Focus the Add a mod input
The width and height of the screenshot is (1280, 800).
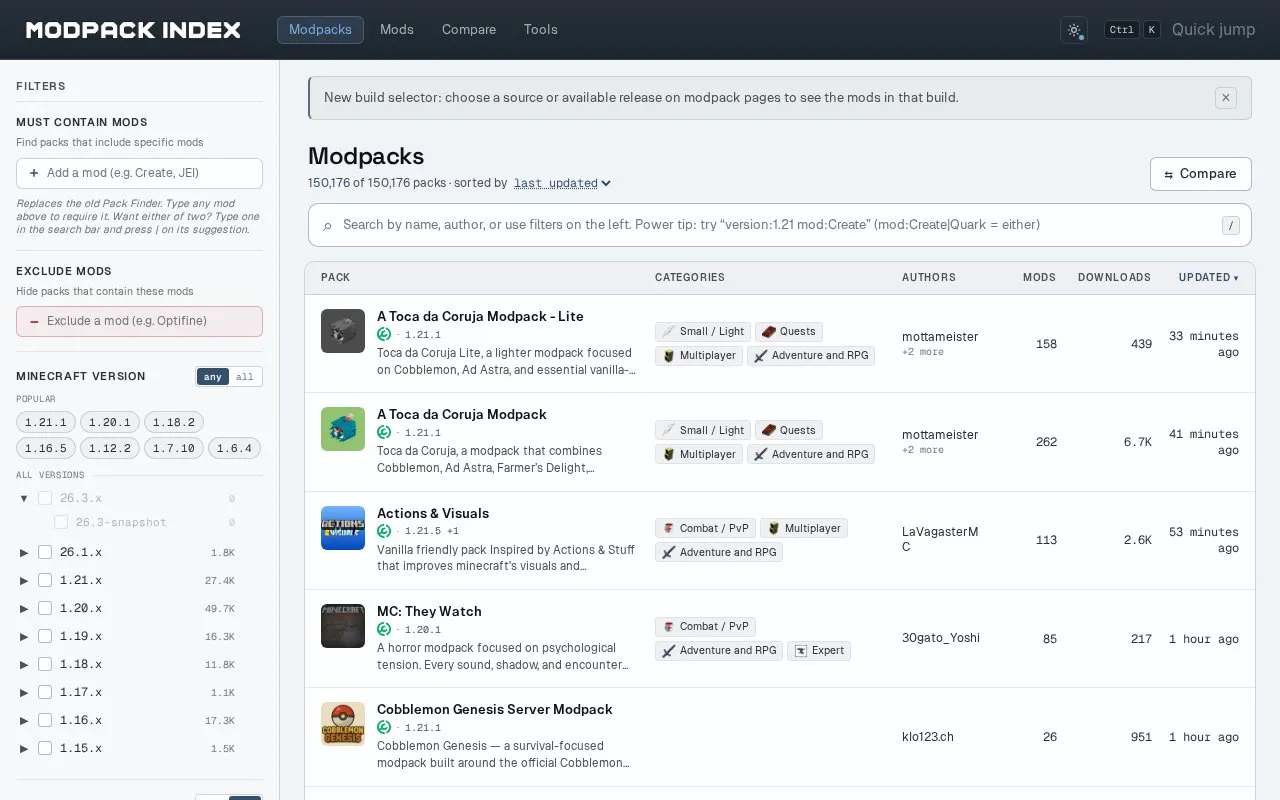coord(139,173)
